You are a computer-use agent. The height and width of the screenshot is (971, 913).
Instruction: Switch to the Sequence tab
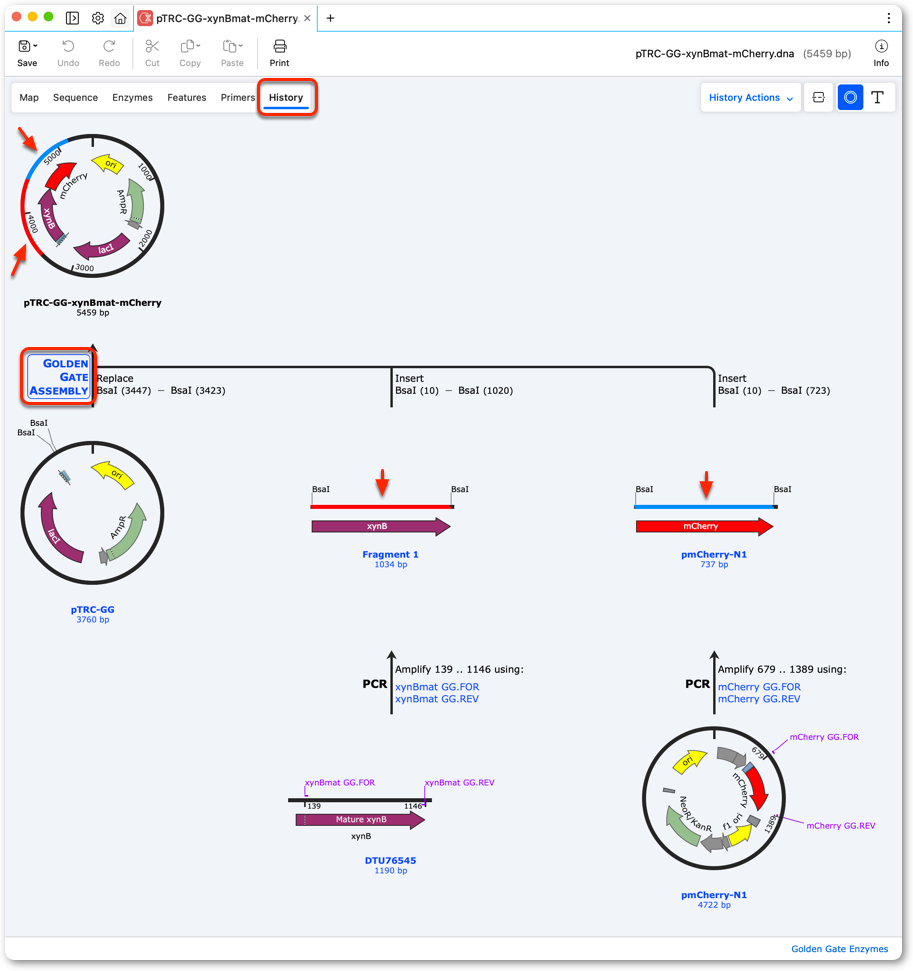point(76,97)
